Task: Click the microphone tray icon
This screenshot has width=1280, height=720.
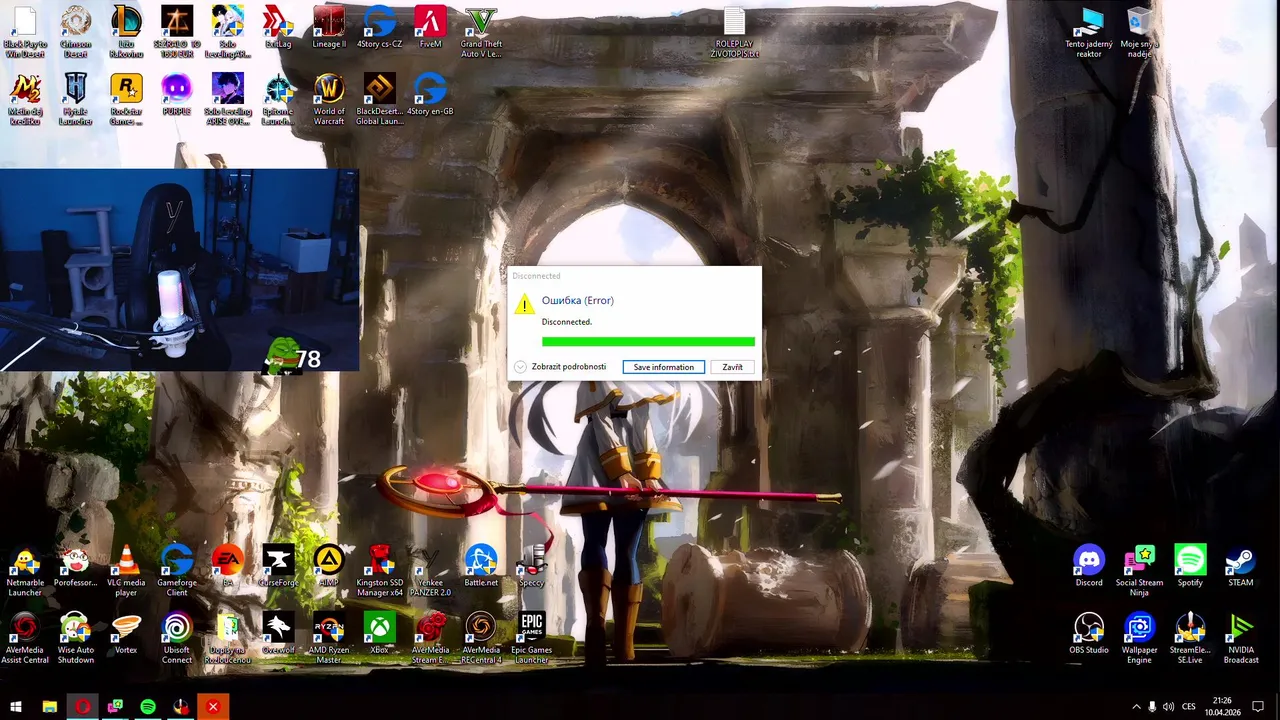Action: (1152, 707)
